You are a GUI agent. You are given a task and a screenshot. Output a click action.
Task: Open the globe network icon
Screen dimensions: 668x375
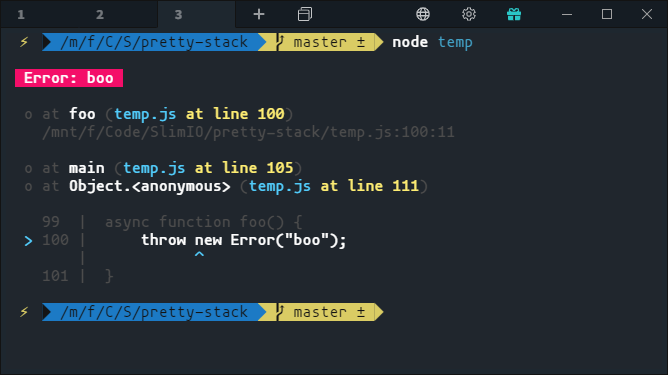423,14
